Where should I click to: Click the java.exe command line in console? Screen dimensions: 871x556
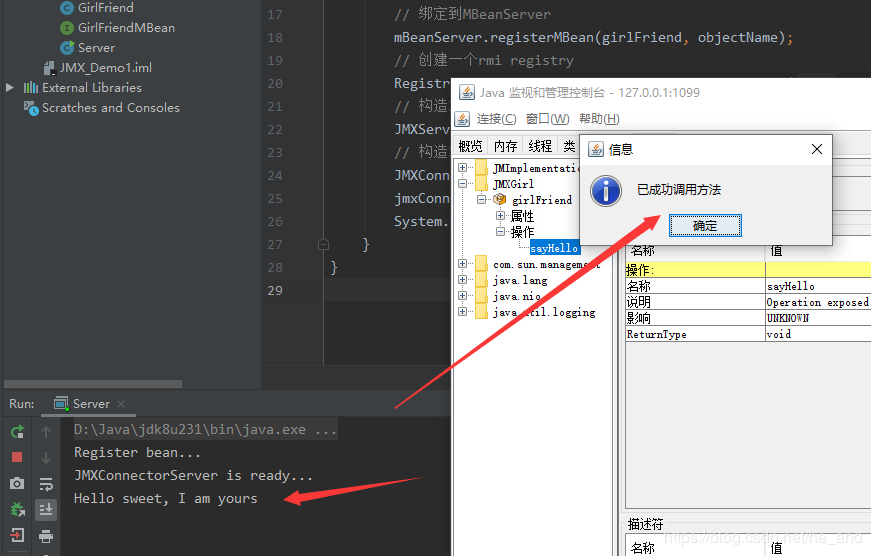click(206, 429)
